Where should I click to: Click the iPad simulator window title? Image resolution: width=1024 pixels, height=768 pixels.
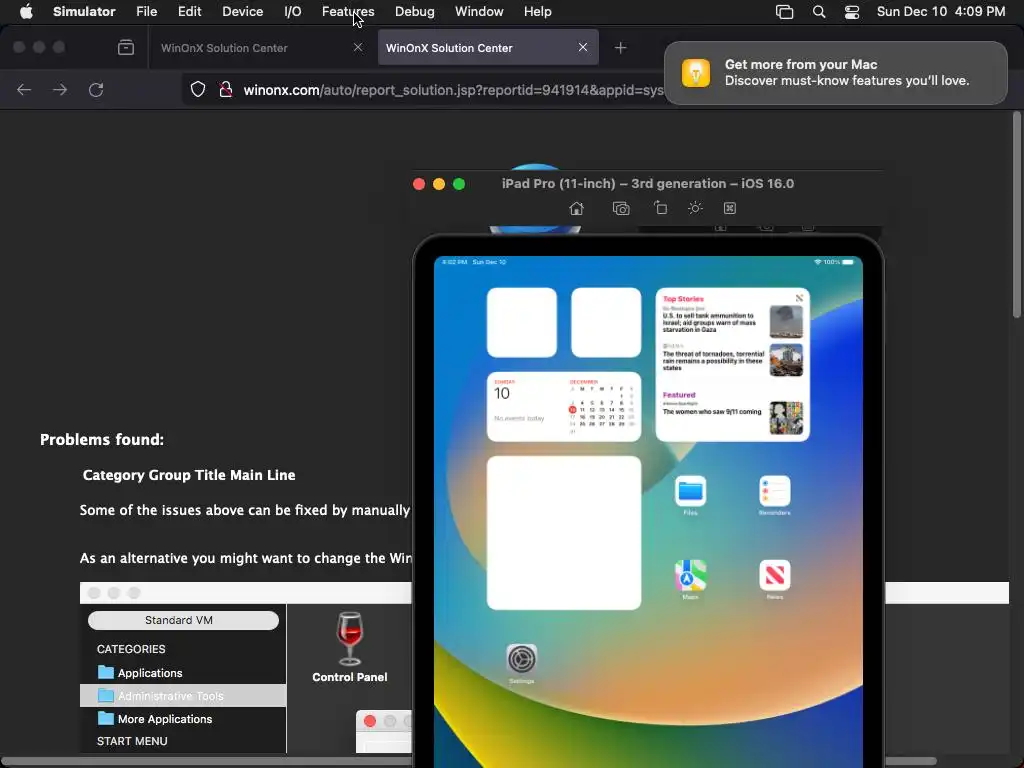[647, 184]
